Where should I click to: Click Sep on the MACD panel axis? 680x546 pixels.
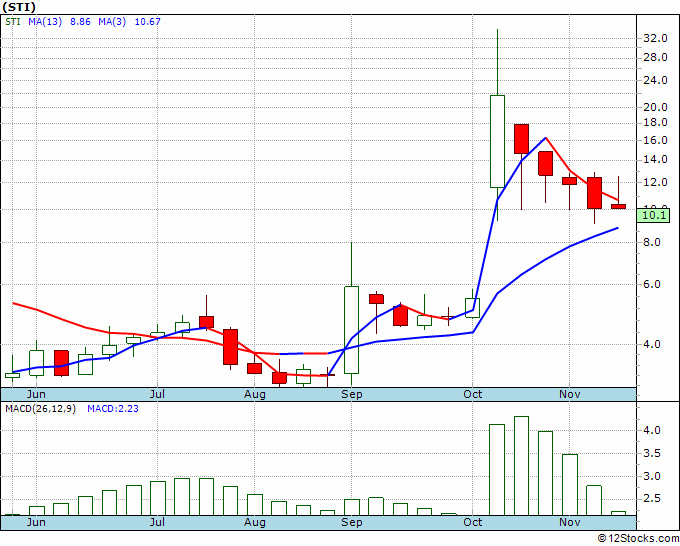click(351, 522)
